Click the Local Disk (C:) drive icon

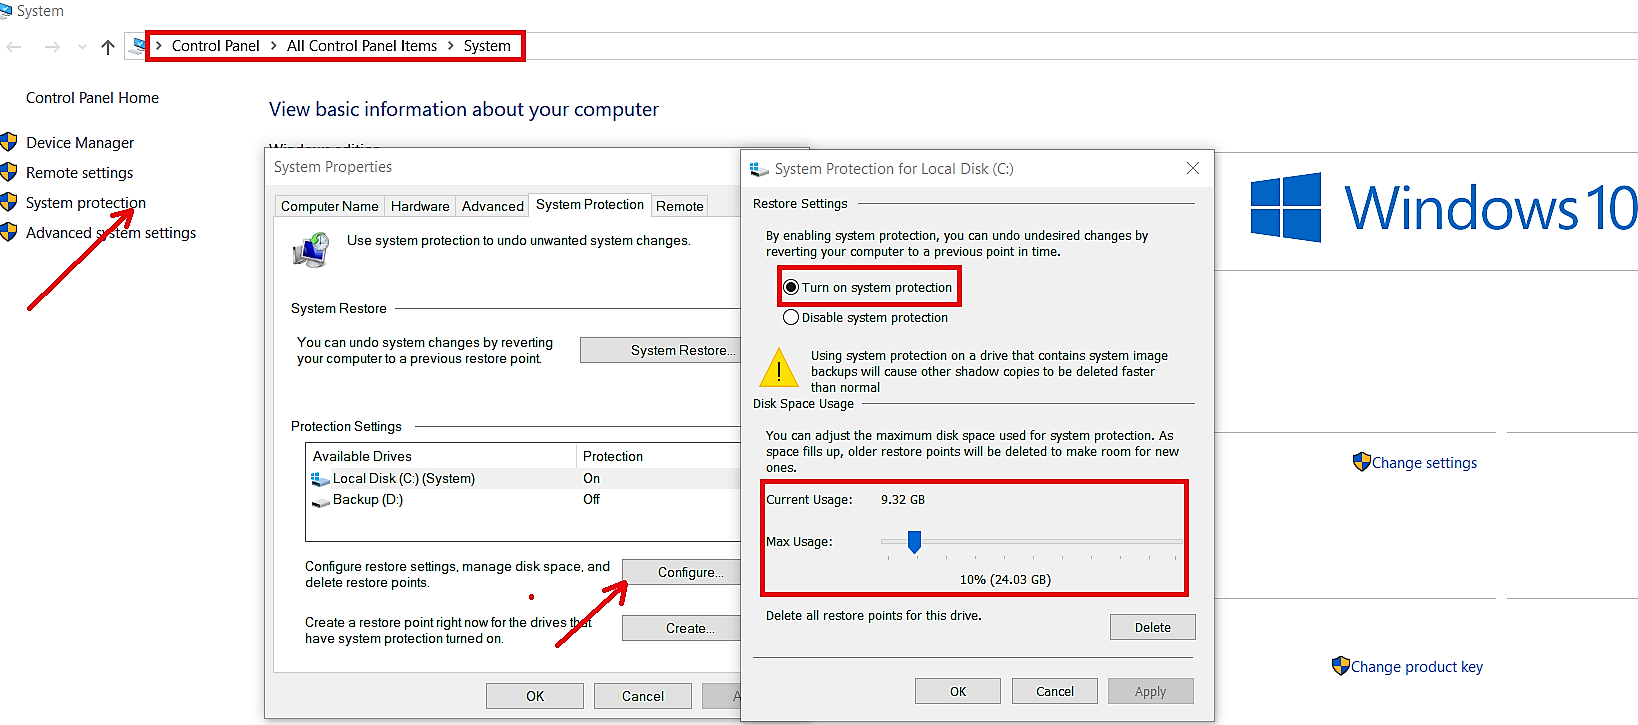(x=320, y=479)
